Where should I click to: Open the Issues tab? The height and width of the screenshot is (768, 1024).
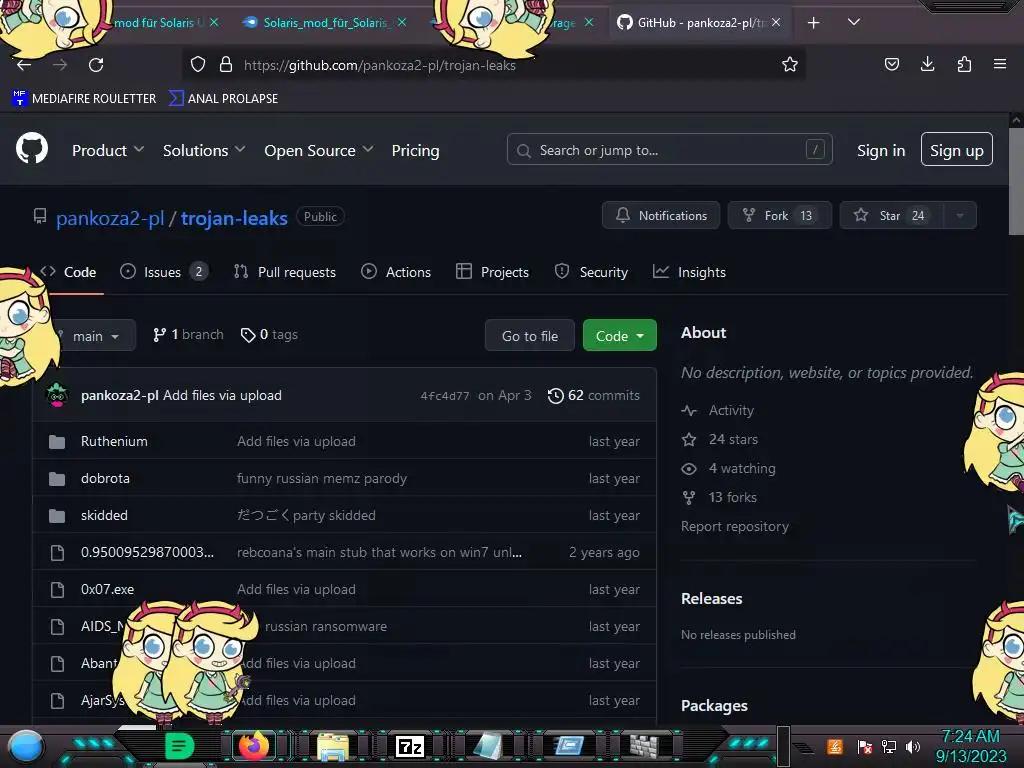coord(164,272)
